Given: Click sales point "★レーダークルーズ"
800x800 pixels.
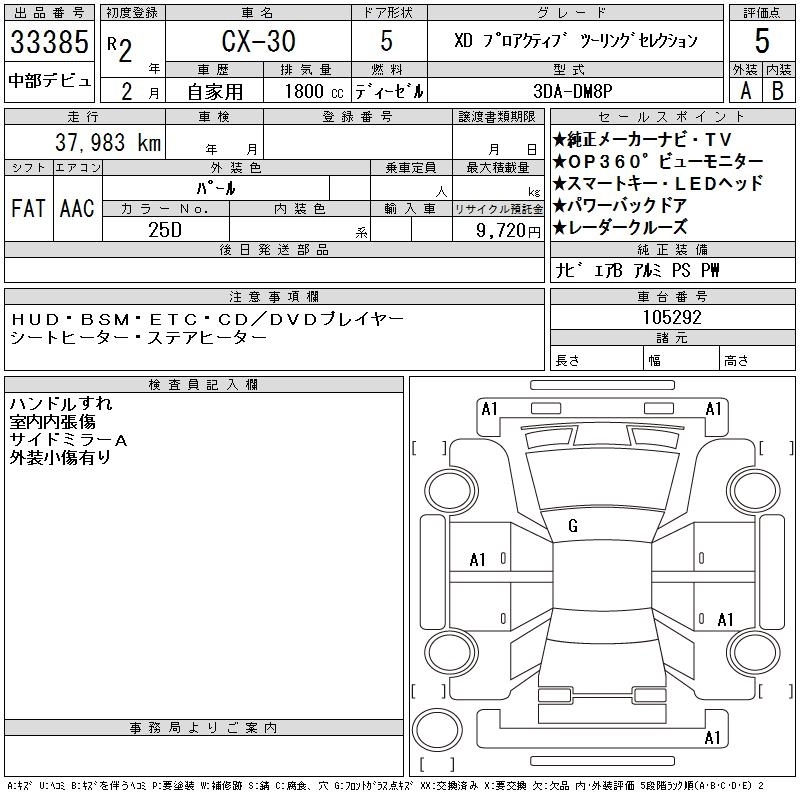Looking at the screenshot, I should (x=619, y=227).
